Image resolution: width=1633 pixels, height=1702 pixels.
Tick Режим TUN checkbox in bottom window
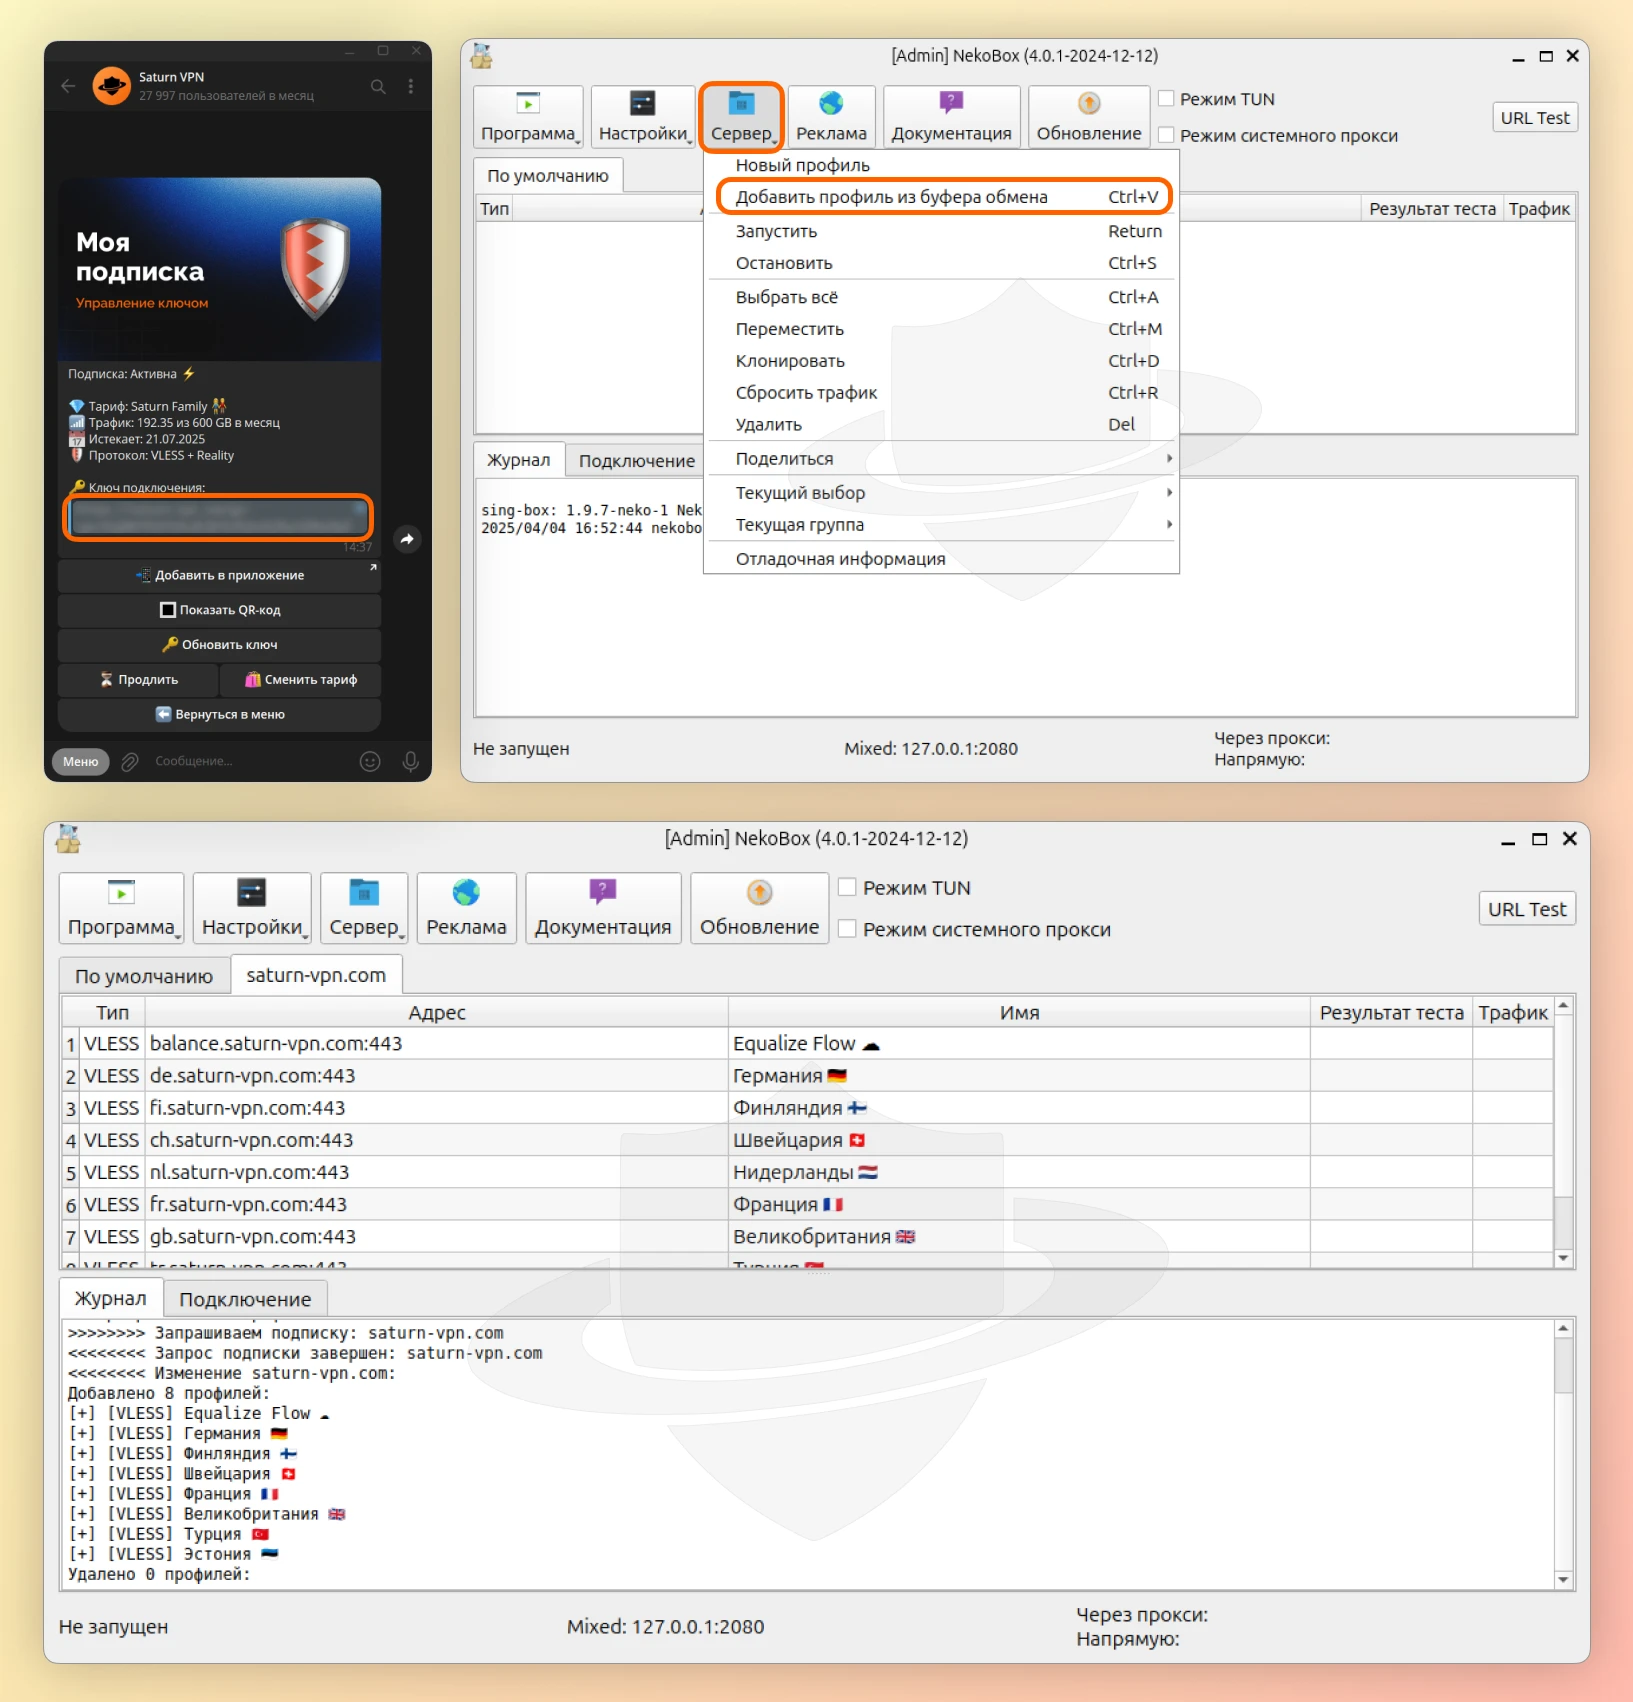pyautogui.click(x=847, y=887)
